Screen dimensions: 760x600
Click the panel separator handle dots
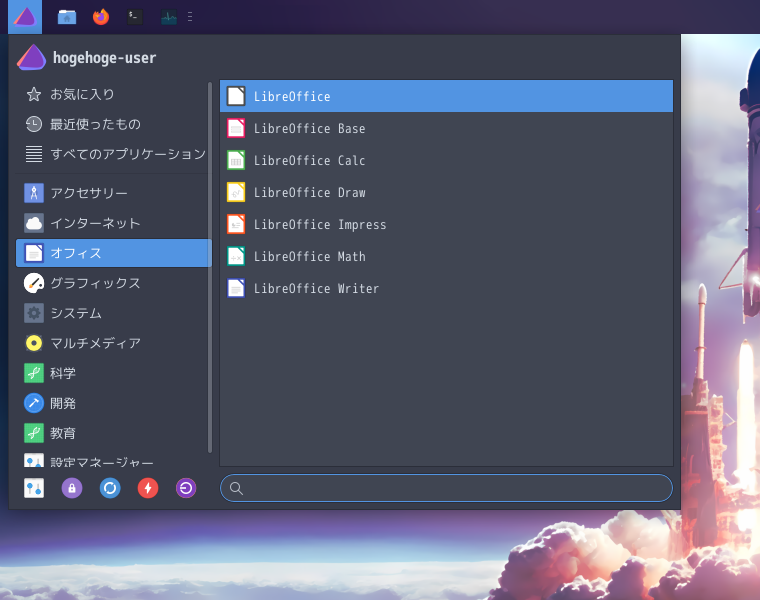coord(190,17)
